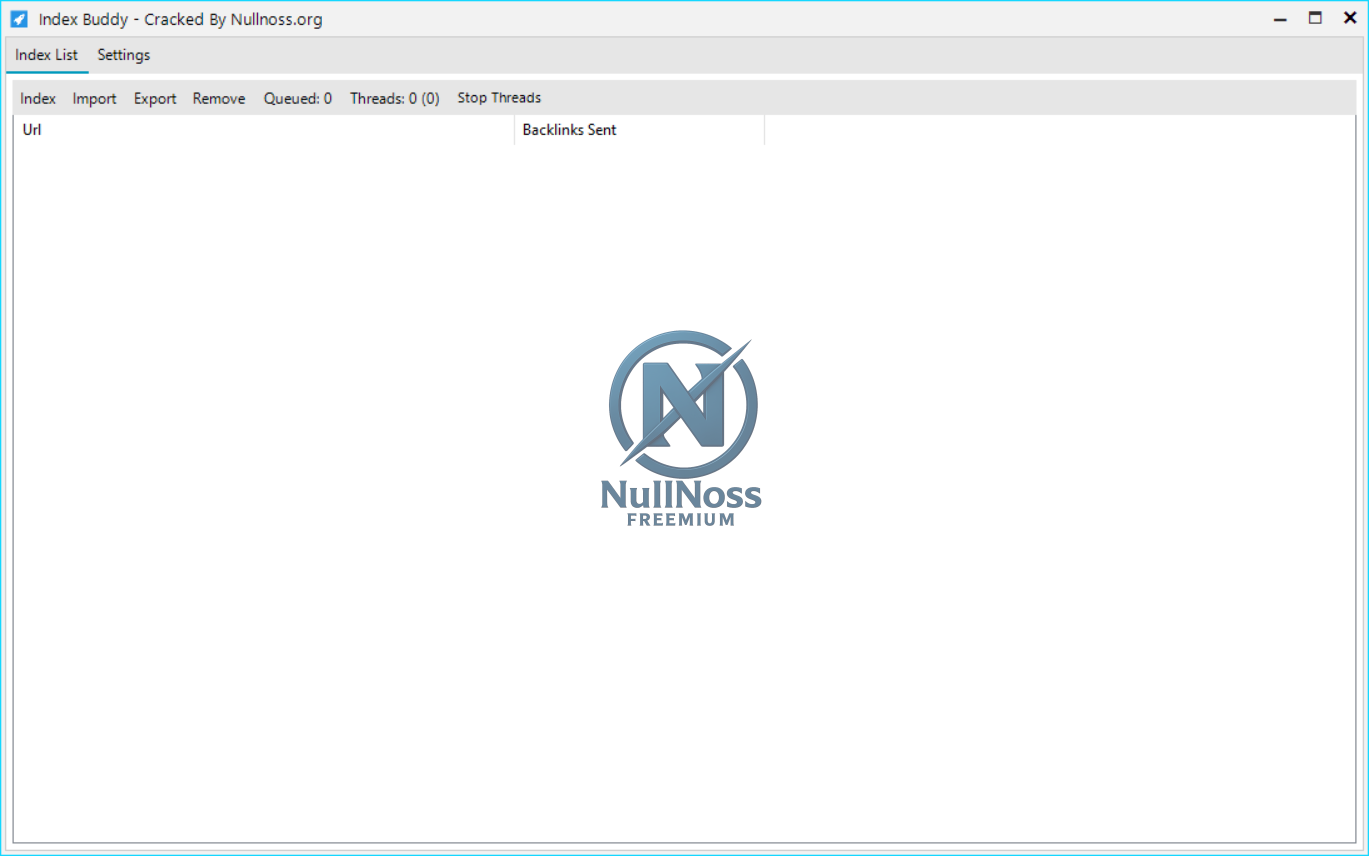
Task: Click Import to load a URL list
Action: pos(94,97)
